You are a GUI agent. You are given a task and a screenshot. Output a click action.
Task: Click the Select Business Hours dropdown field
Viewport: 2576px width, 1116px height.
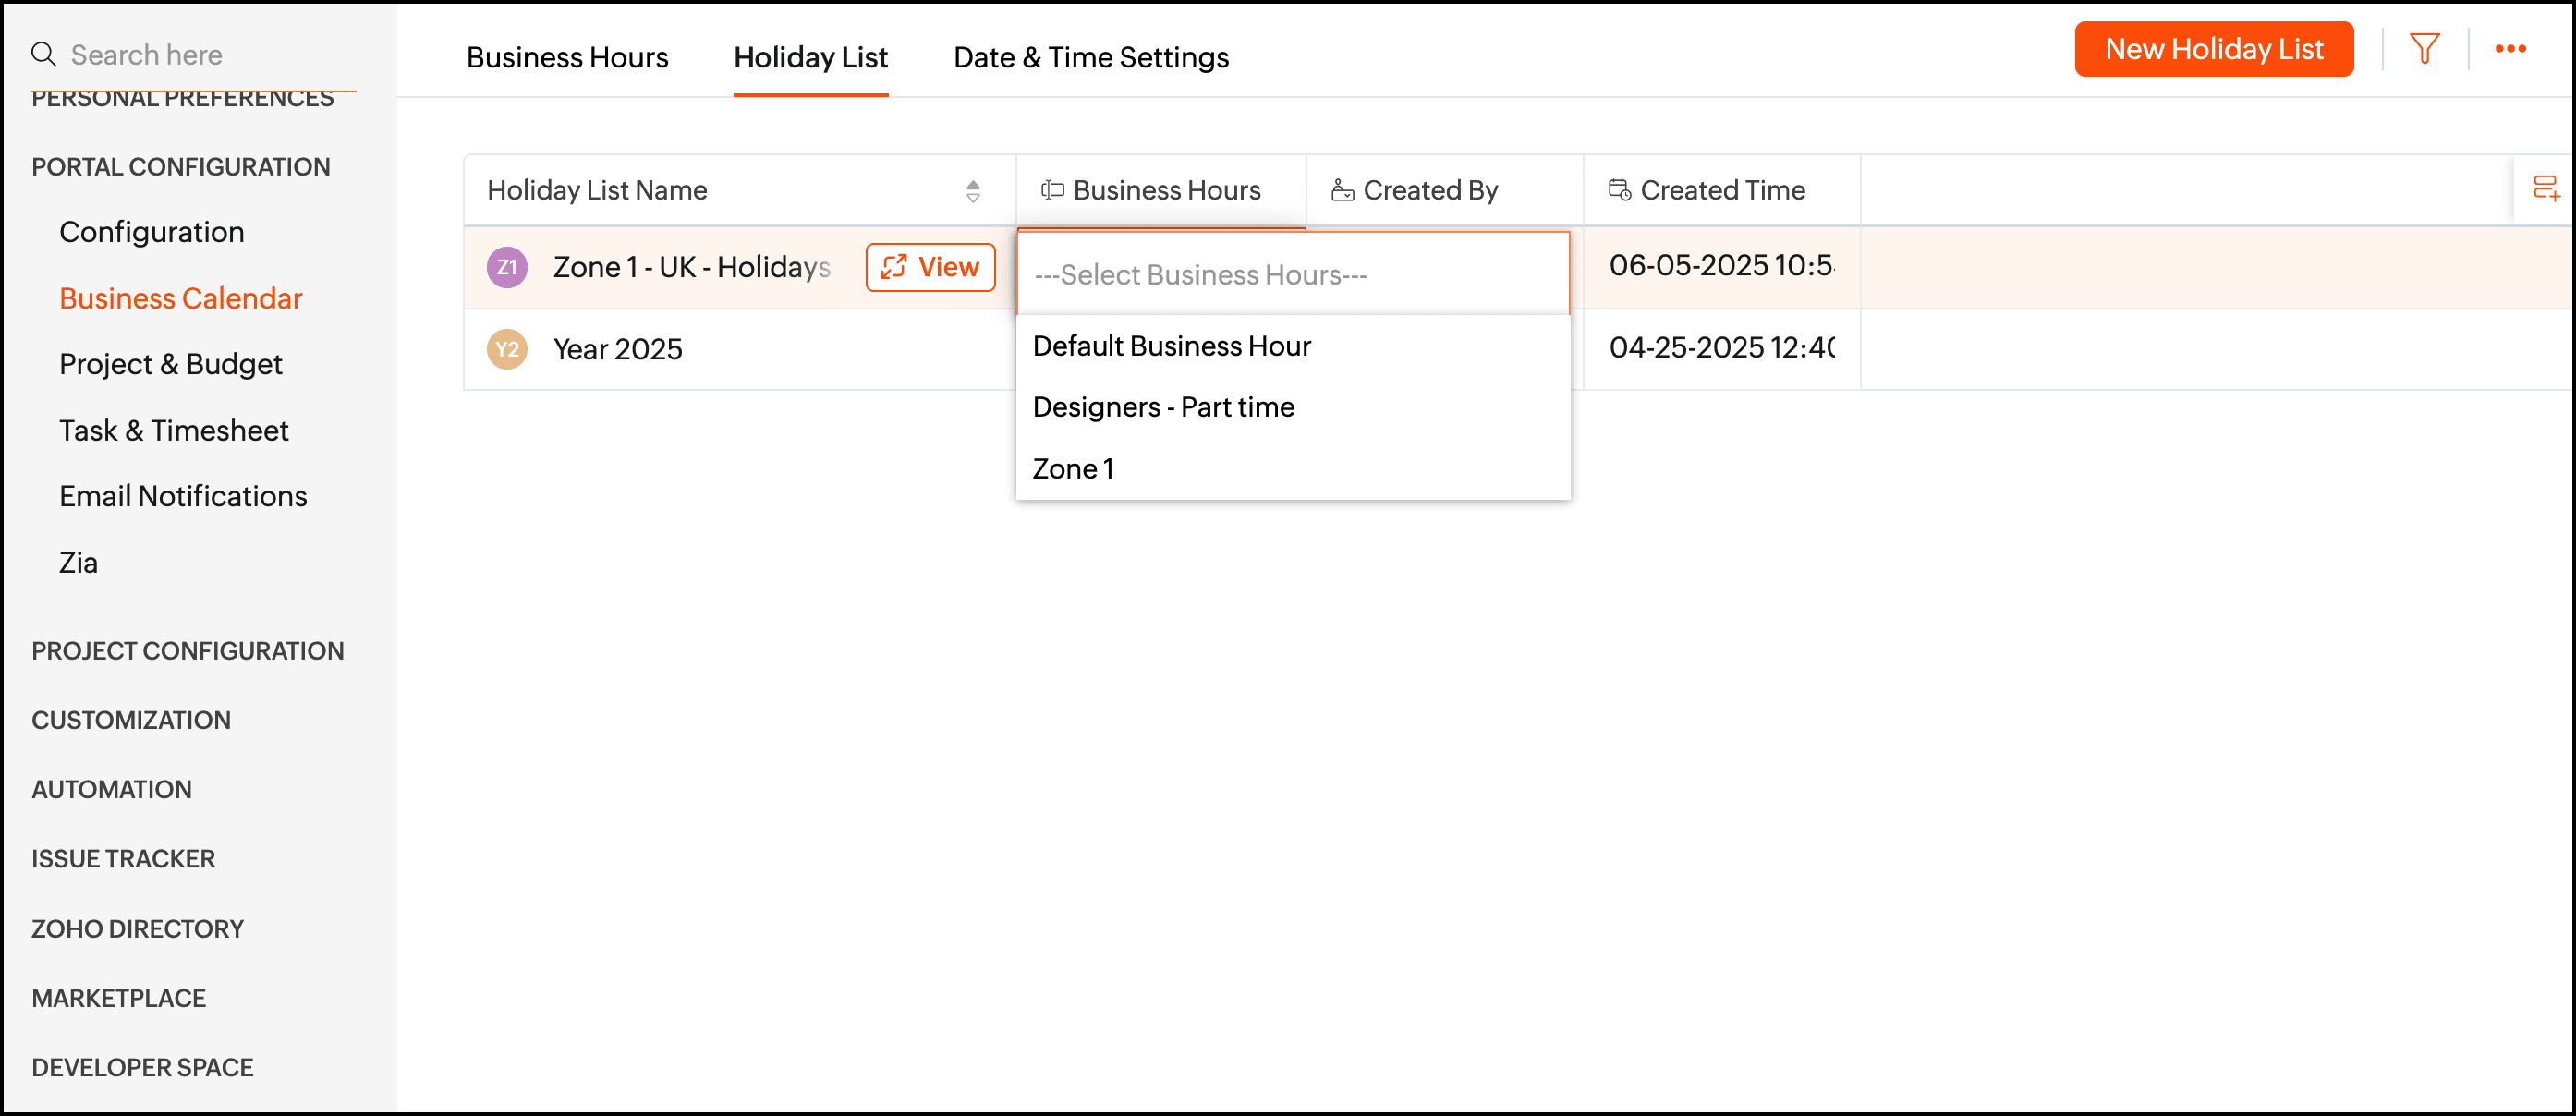coord(1293,274)
